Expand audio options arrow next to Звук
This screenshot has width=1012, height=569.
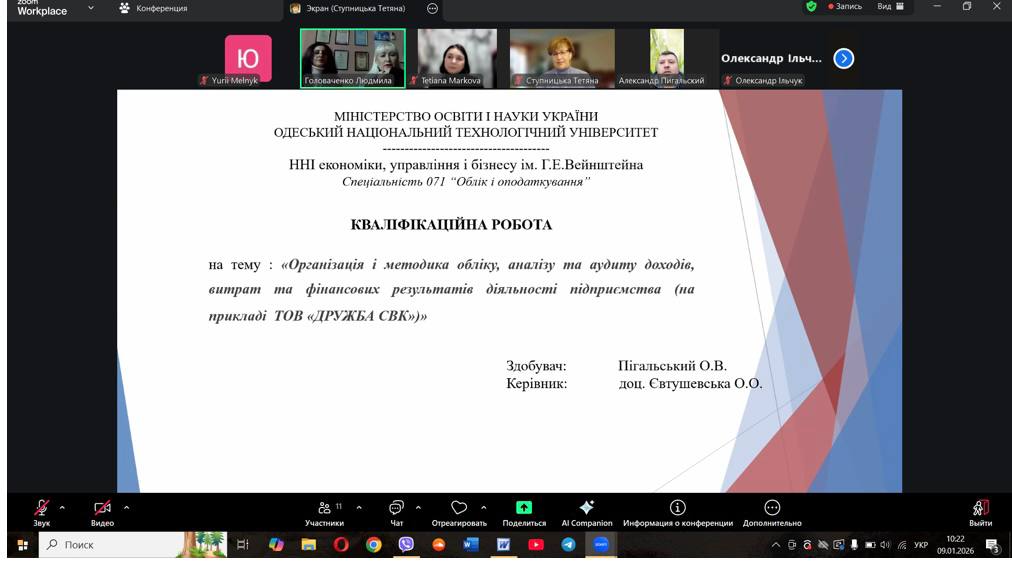coord(62,507)
